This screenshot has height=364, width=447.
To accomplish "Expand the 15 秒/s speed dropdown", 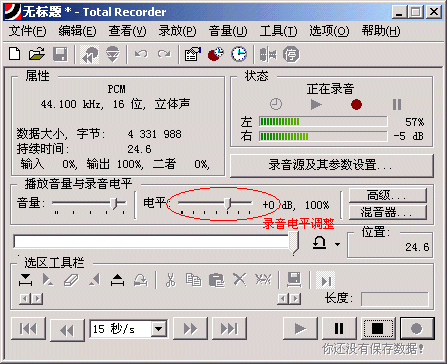I will pyautogui.click(x=159, y=329).
